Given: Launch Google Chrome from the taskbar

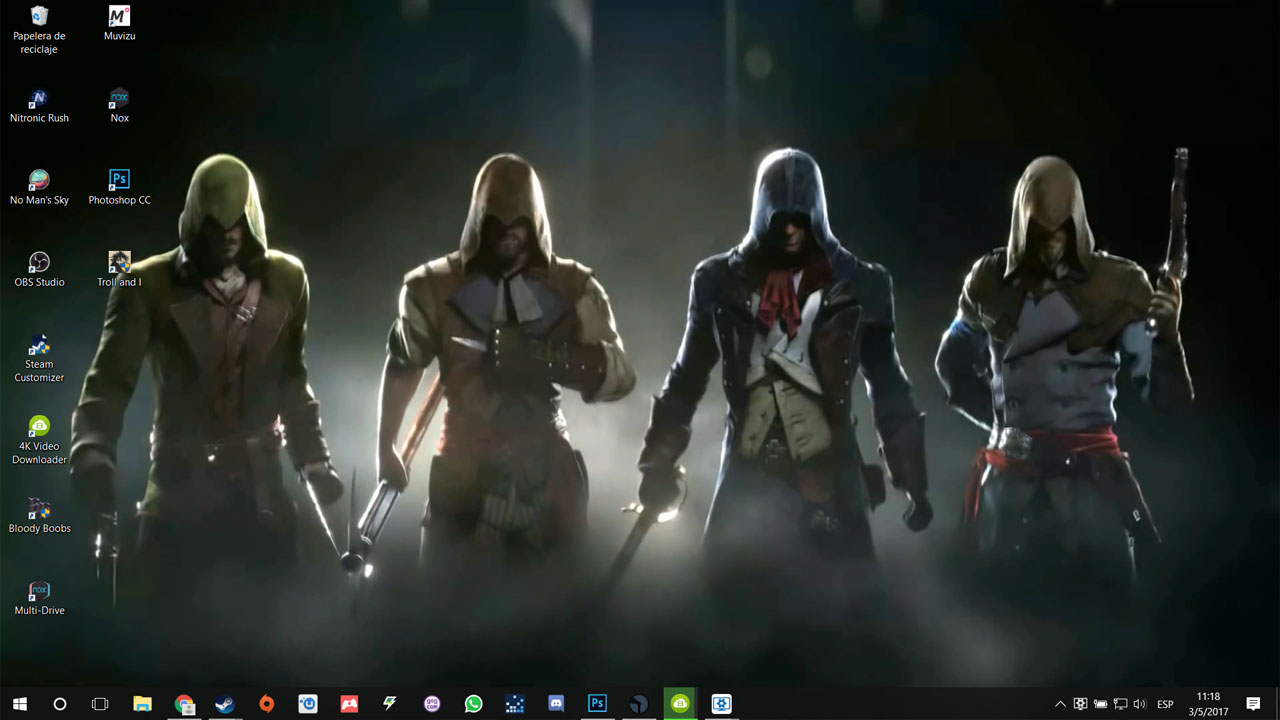Looking at the screenshot, I should [184, 704].
